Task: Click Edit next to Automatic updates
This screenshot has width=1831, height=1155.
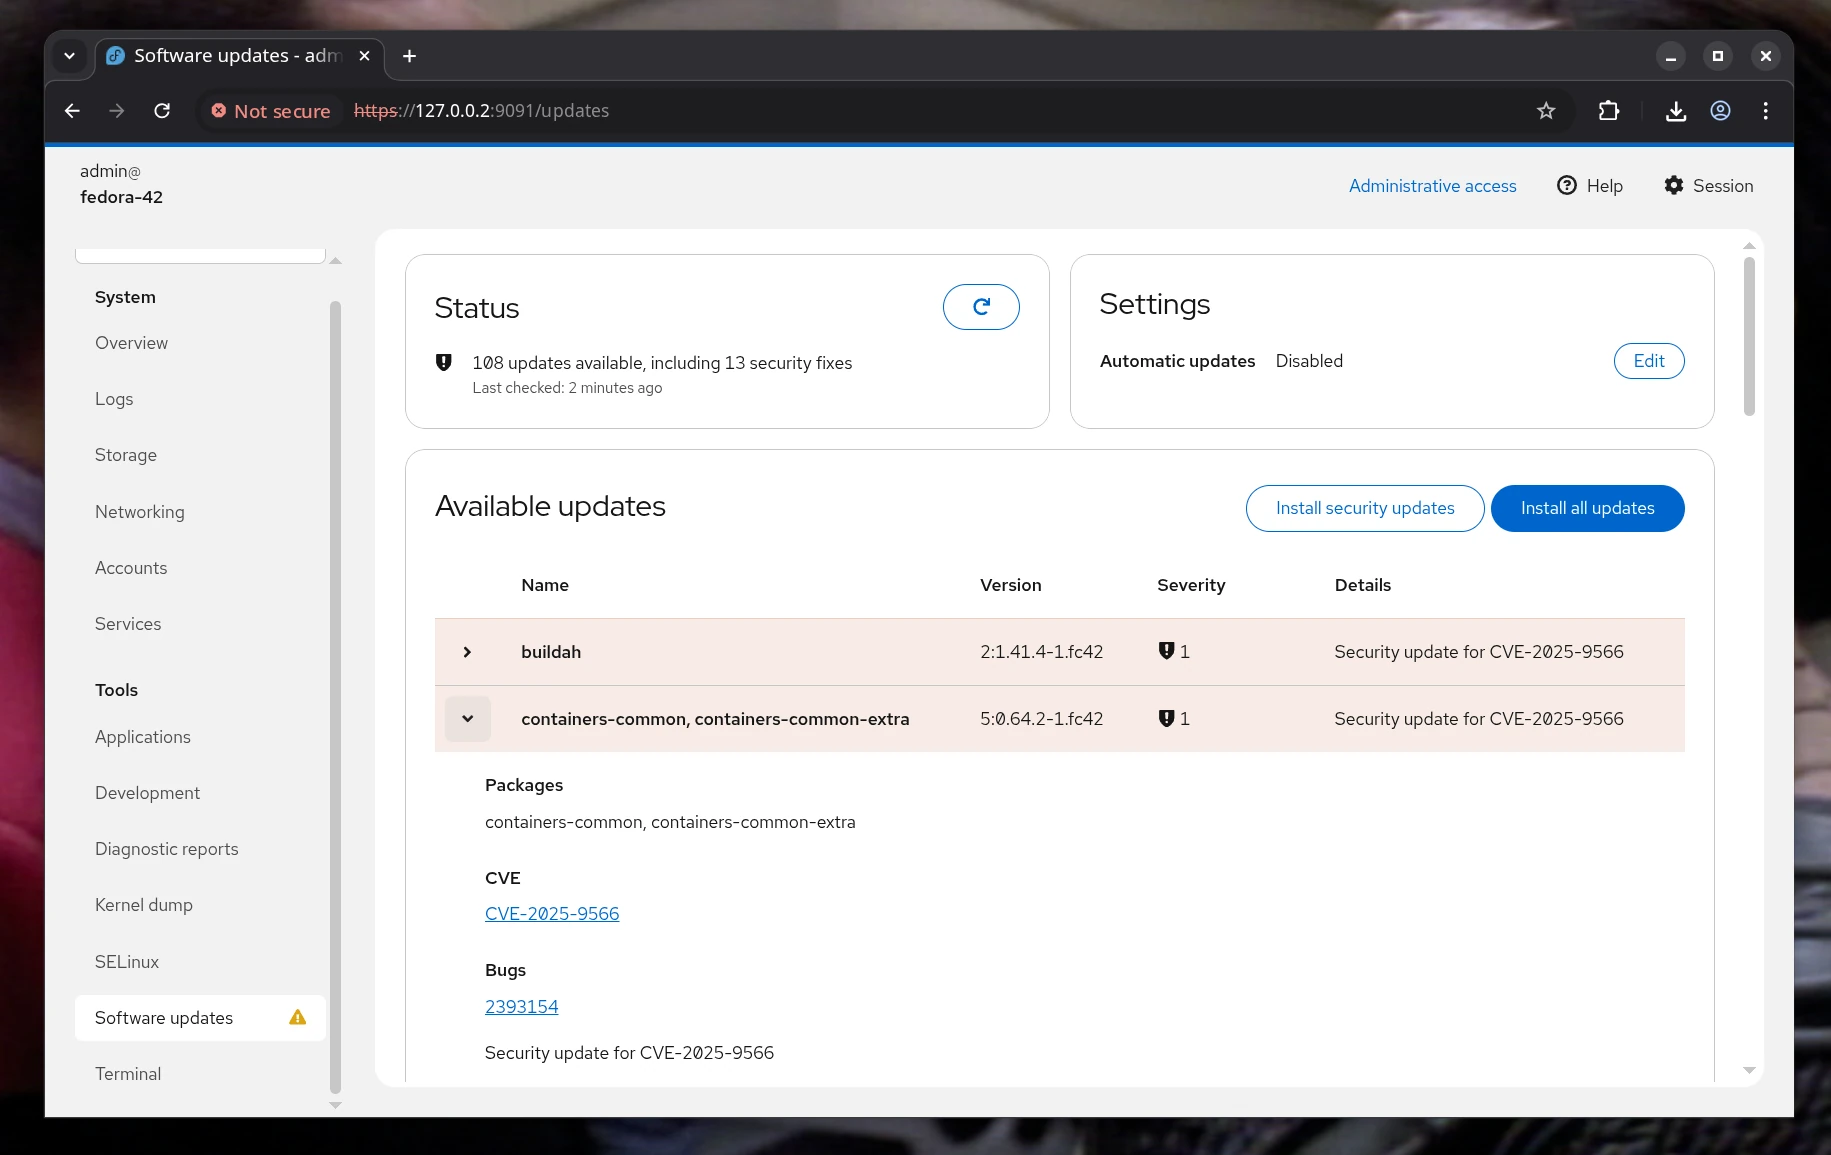Action: click(1648, 361)
